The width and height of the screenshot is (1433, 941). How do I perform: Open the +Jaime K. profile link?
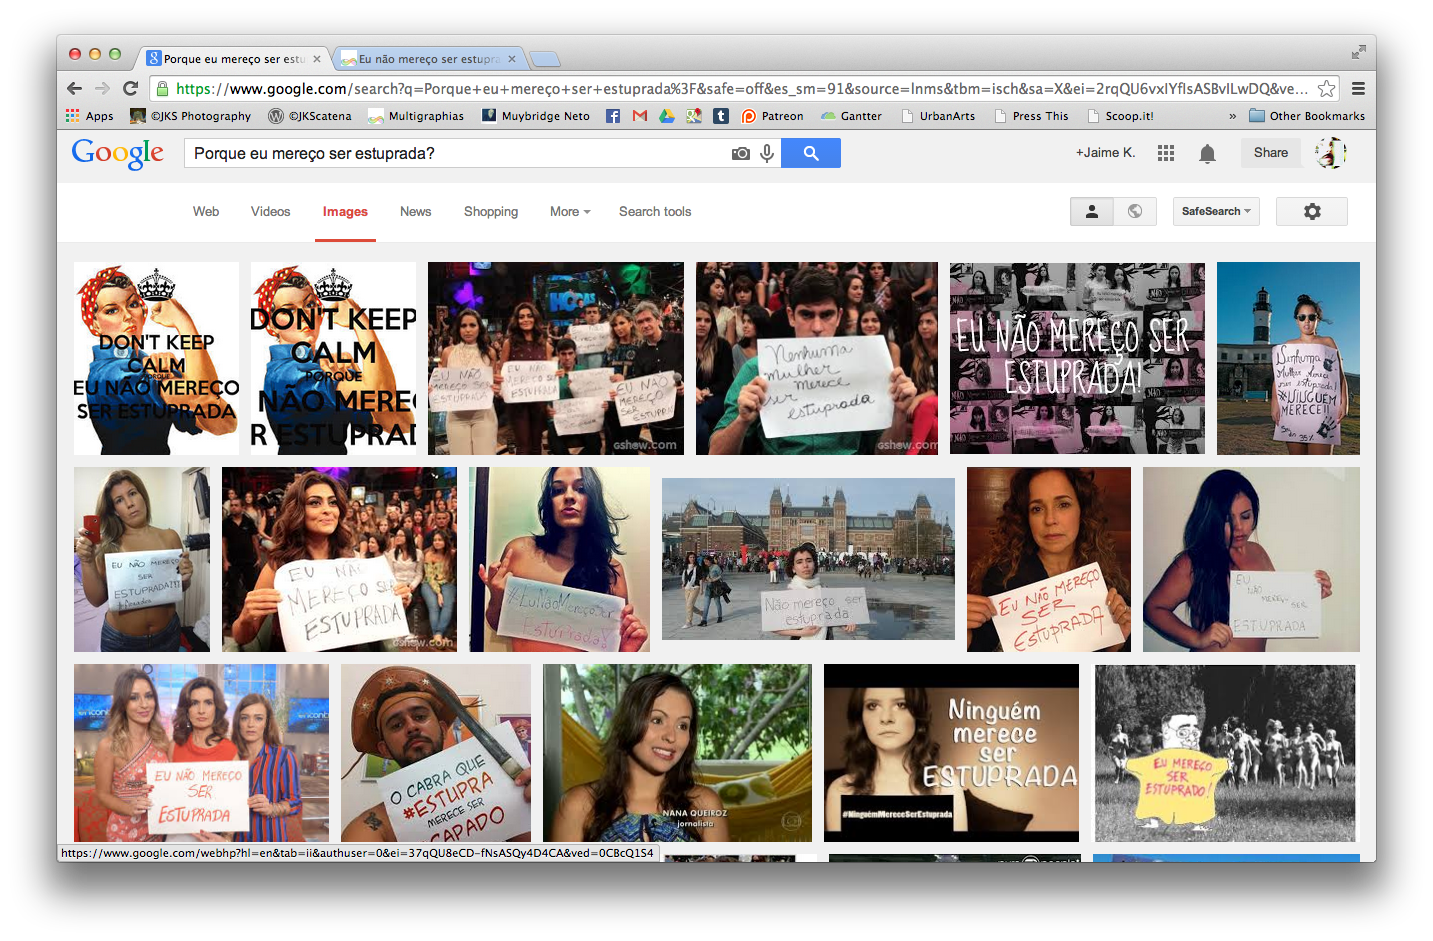click(x=1105, y=153)
